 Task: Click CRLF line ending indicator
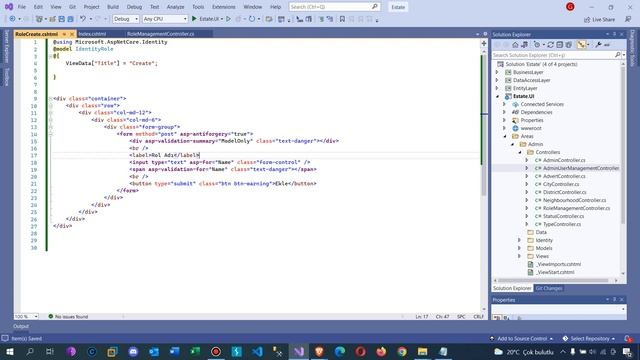[x=478, y=316]
